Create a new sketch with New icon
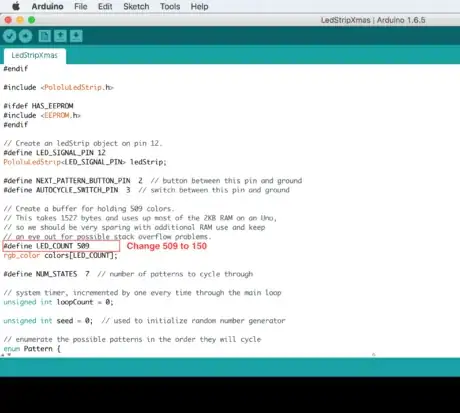The image size is (460, 413). point(44,36)
